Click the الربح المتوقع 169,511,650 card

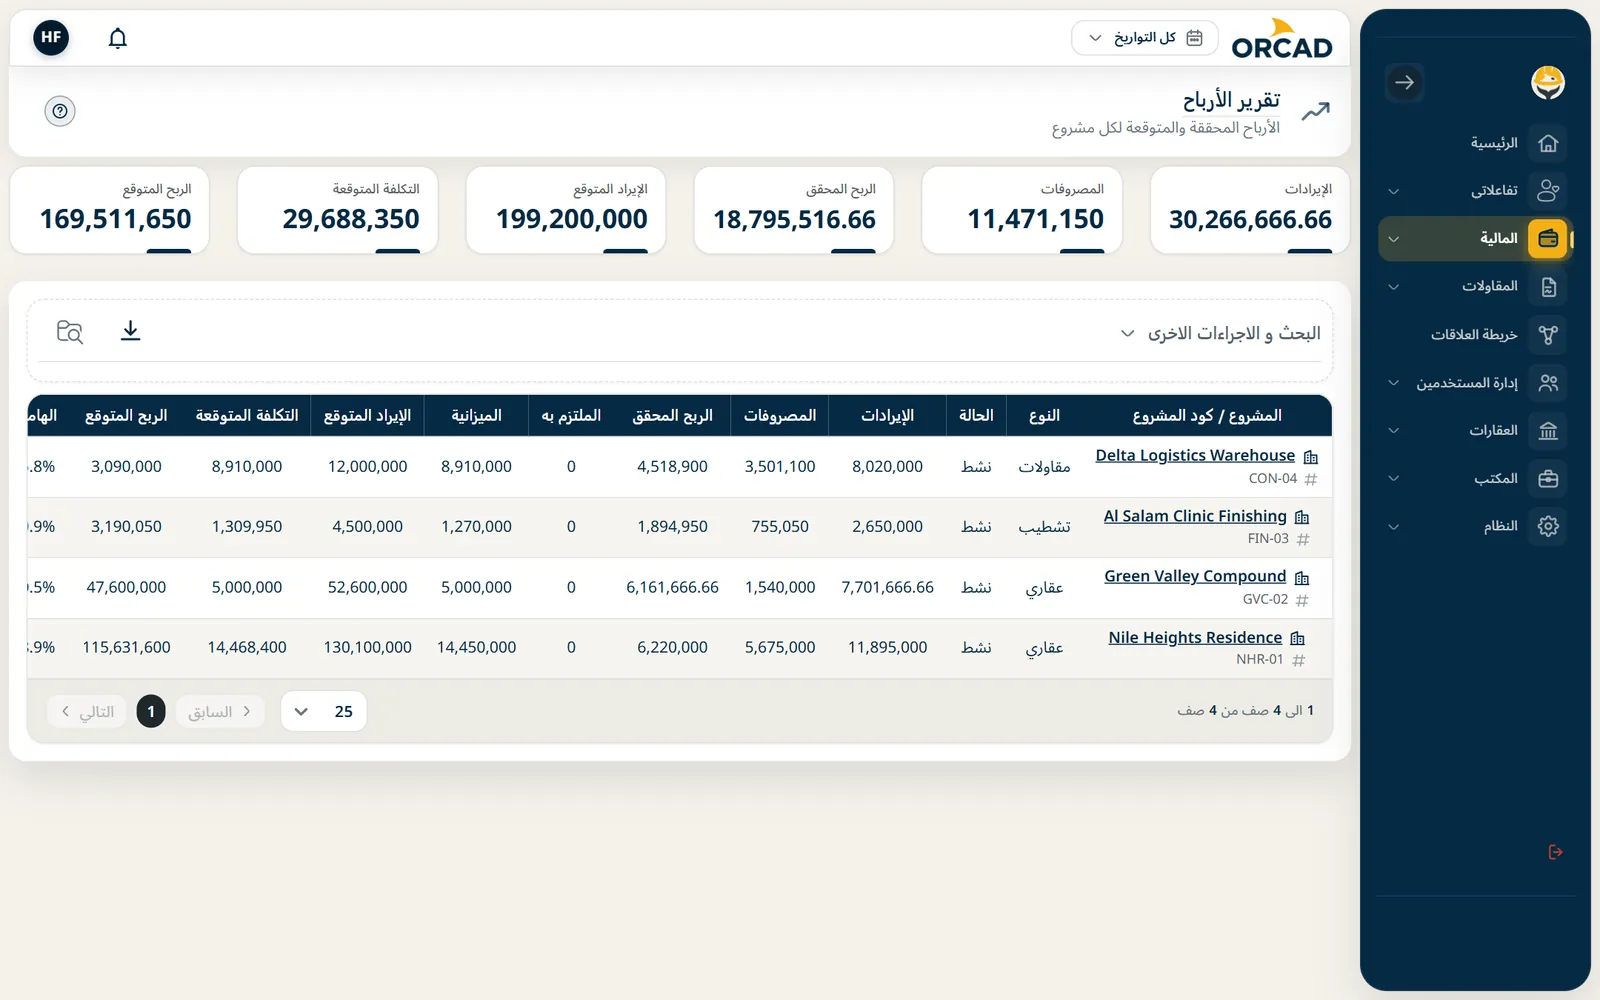pyautogui.click(x=110, y=210)
